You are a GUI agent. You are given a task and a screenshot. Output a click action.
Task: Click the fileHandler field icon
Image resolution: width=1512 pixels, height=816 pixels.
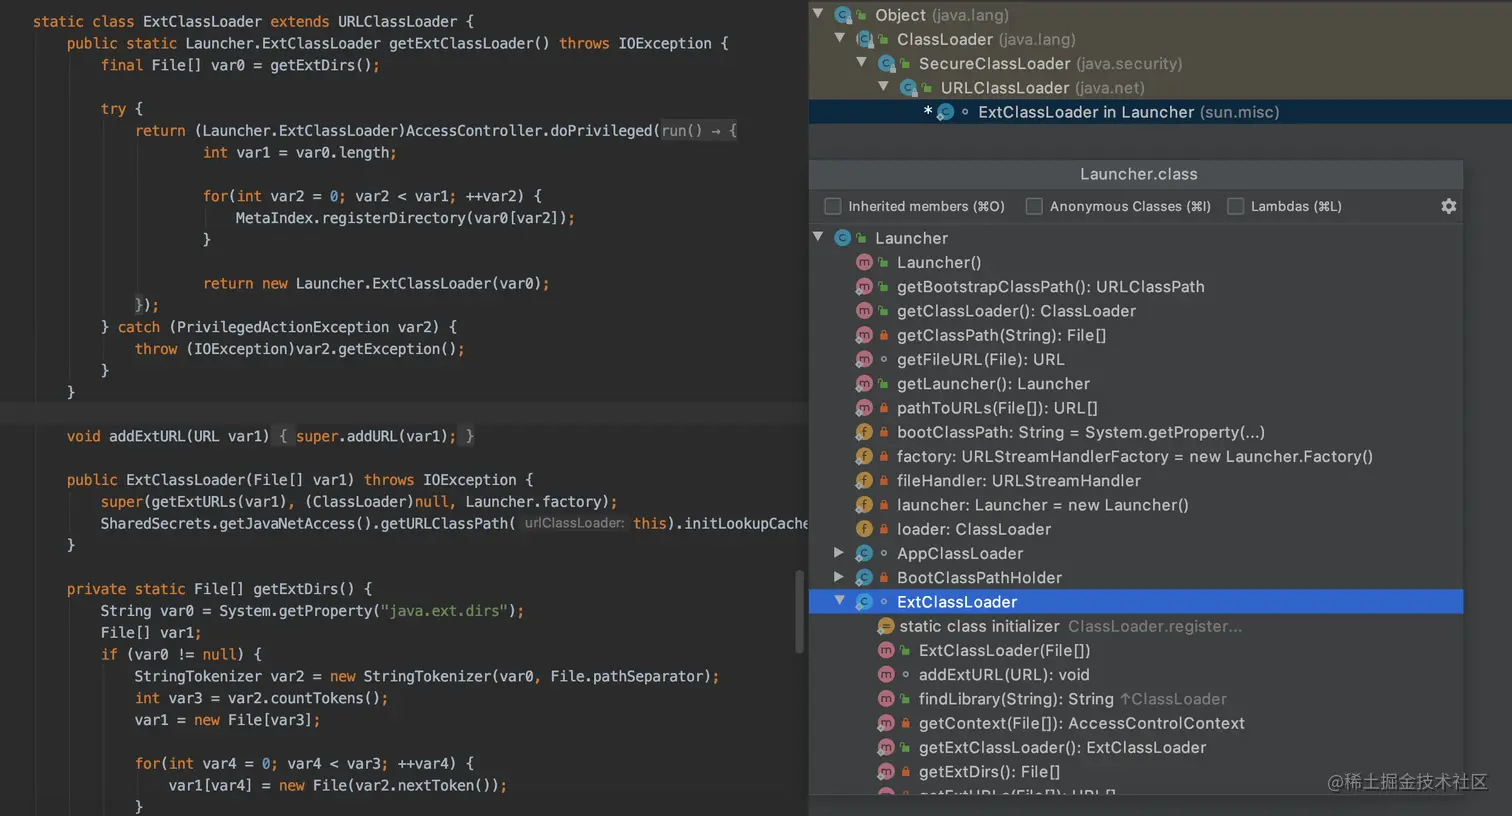click(x=864, y=481)
